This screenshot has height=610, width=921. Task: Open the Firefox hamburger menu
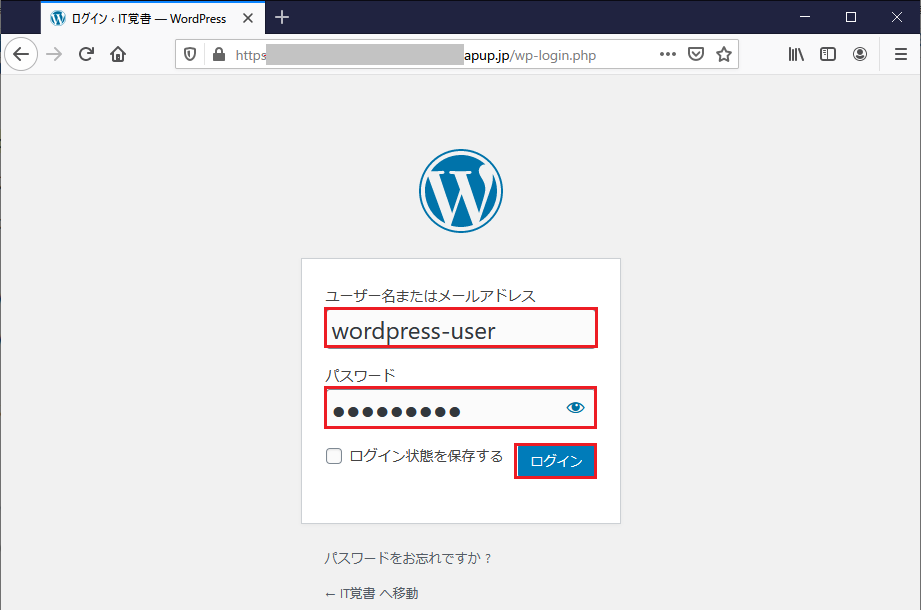click(x=900, y=55)
